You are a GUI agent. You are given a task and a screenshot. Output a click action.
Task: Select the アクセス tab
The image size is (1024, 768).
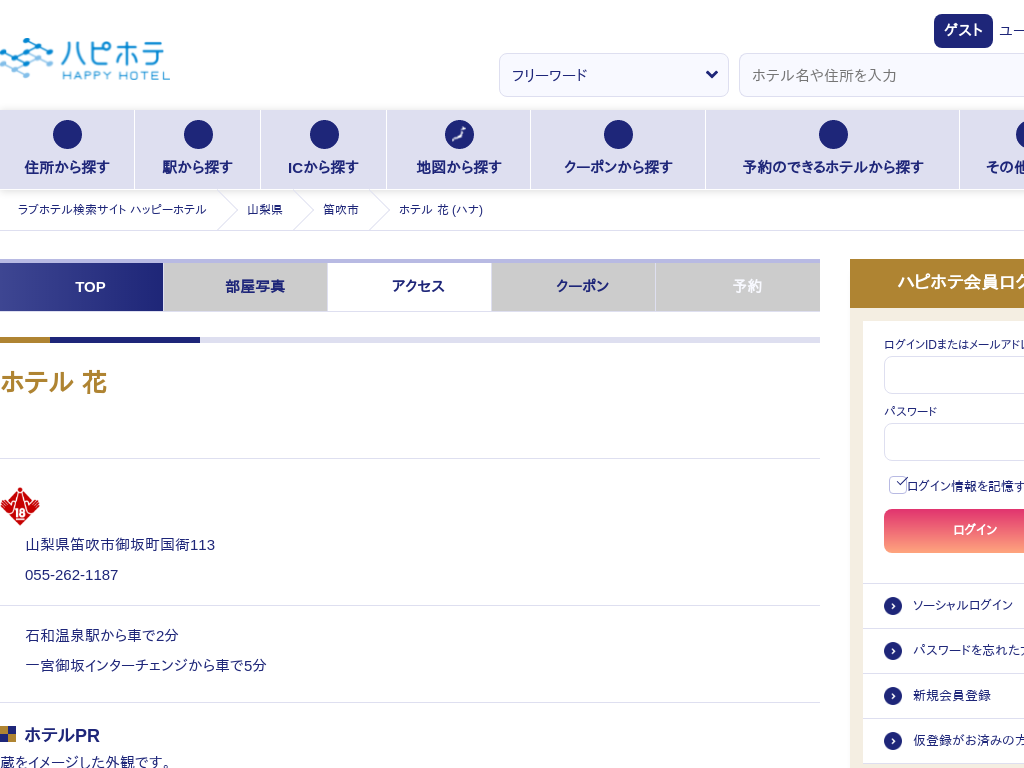tap(418, 287)
